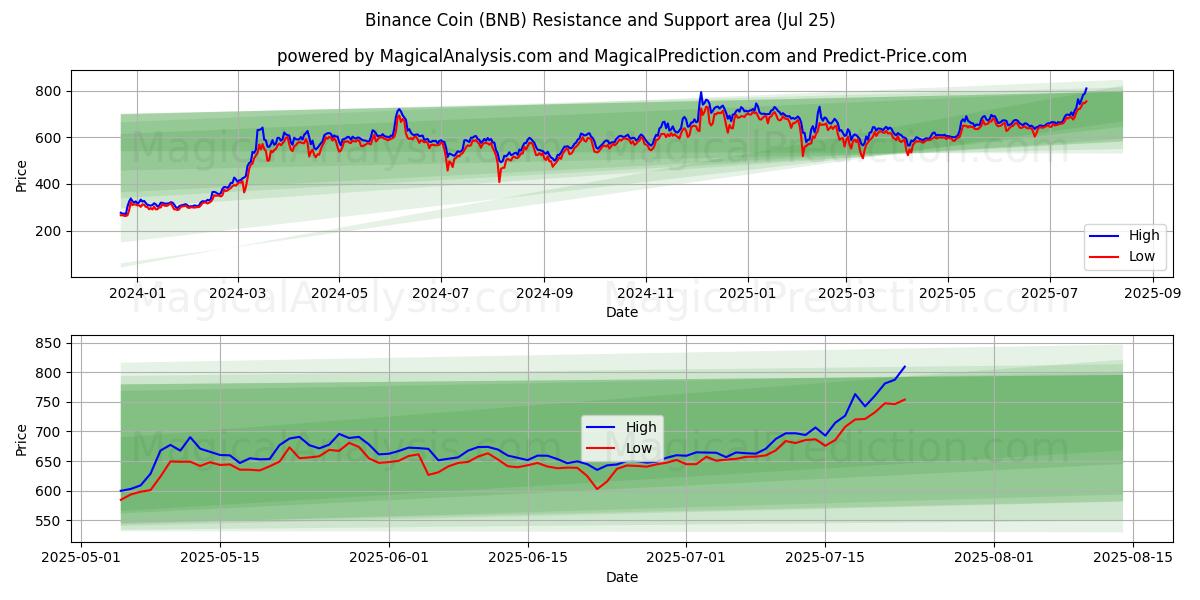Viewport: 1200px width, 600px height.
Task: Click the last red Low point in bottom chart
Action: [904, 399]
